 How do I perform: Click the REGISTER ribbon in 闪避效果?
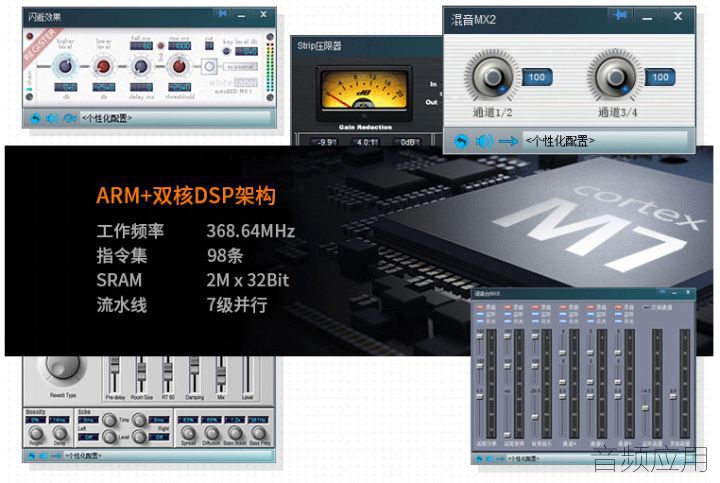tap(40, 46)
